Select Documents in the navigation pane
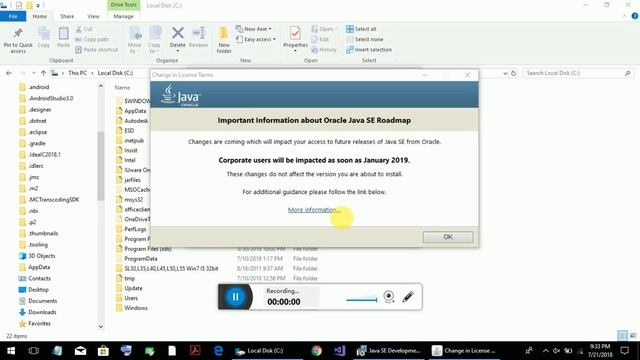The height and width of the screenshot is (360, 640). 38,301
